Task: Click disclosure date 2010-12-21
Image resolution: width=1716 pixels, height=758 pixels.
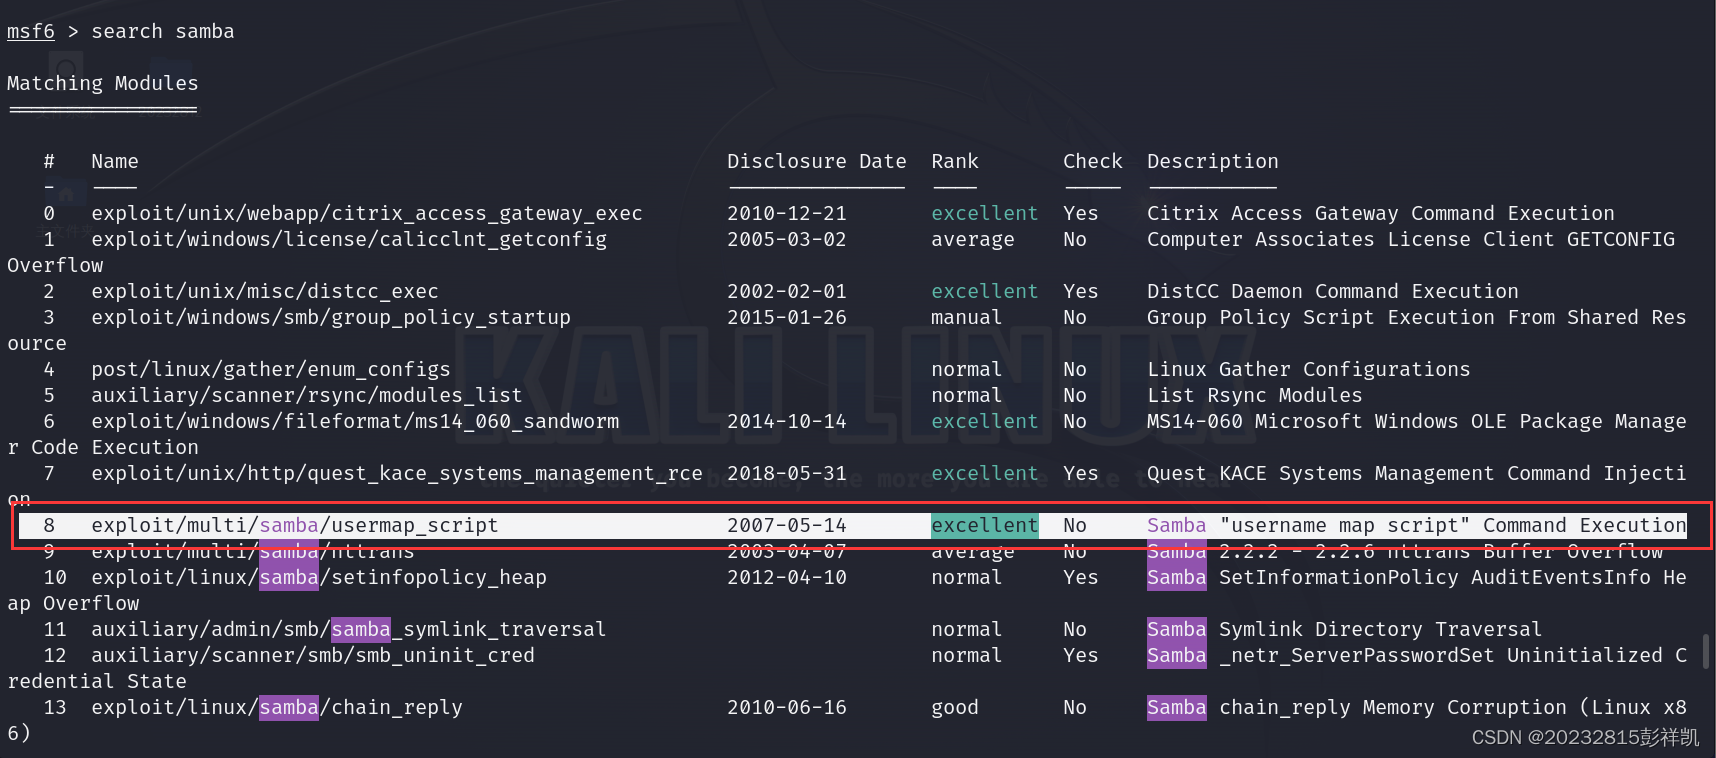Action: coord(787,213)
